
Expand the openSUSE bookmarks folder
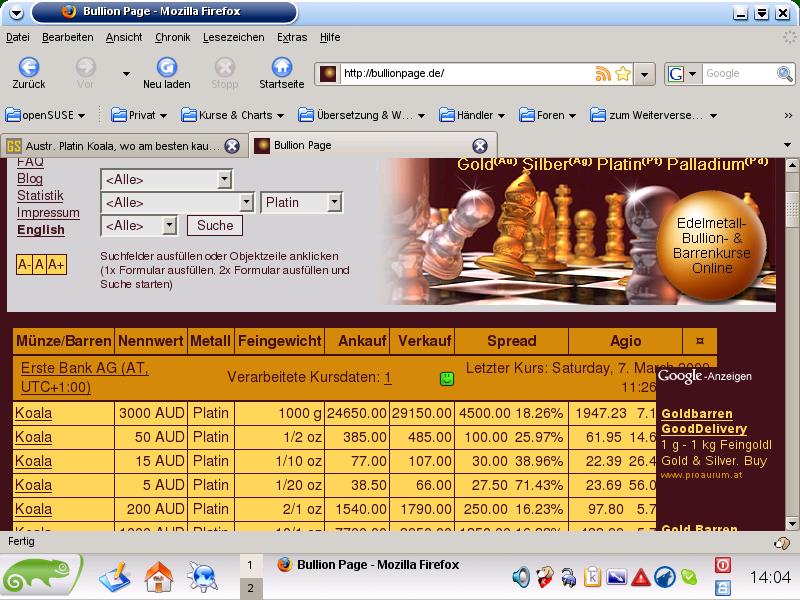click(45, 115)
